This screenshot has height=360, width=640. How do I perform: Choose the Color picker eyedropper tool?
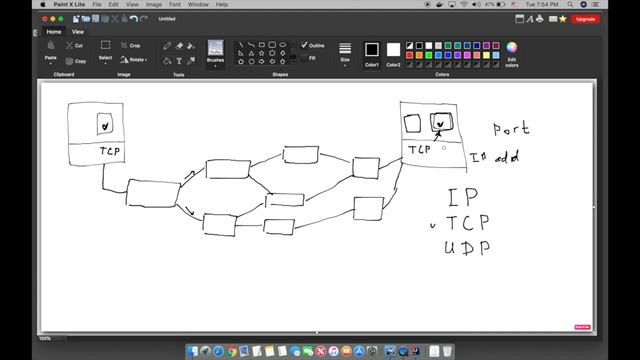[x=191, y=61]
